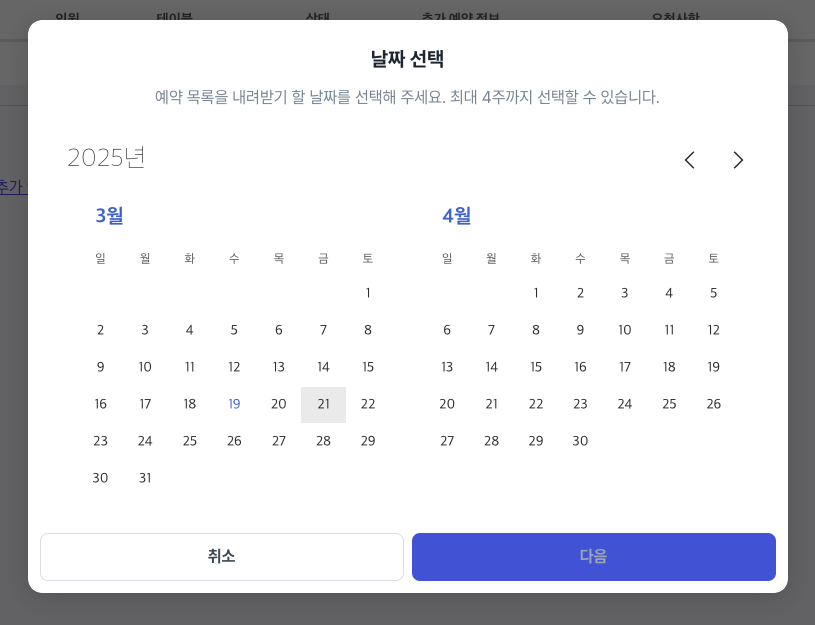
Task: Select April 1 in the calendar
Action: [x=536, y=293]
